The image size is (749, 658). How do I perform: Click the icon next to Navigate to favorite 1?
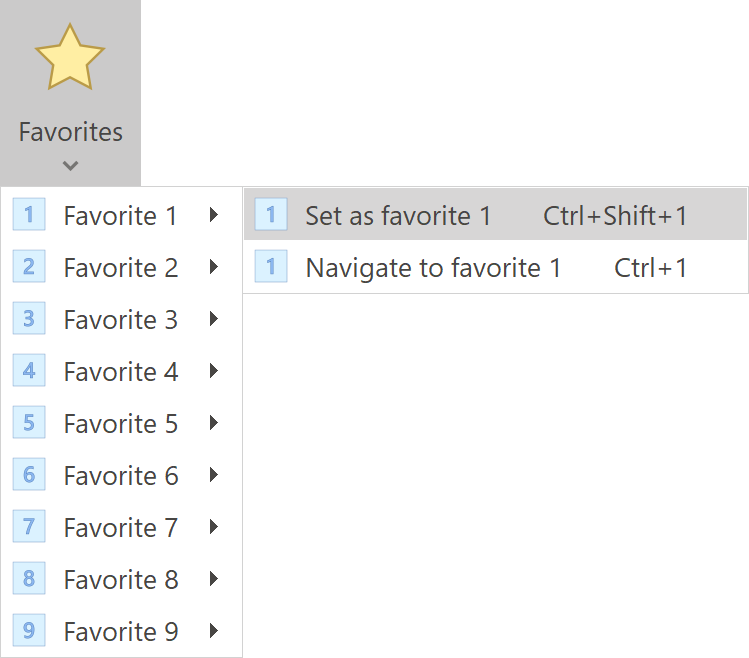(271, 267)
